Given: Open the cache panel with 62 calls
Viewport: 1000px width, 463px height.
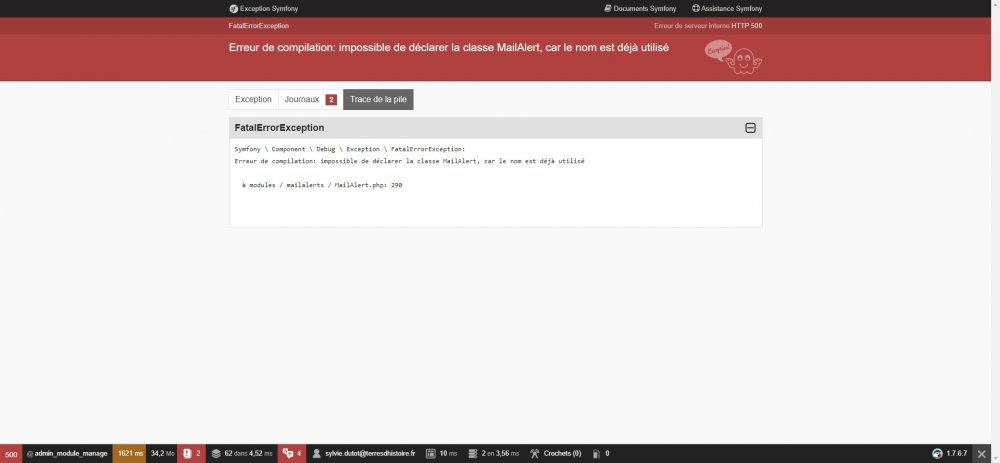Looking at the screenshot, I should point(242,453).
